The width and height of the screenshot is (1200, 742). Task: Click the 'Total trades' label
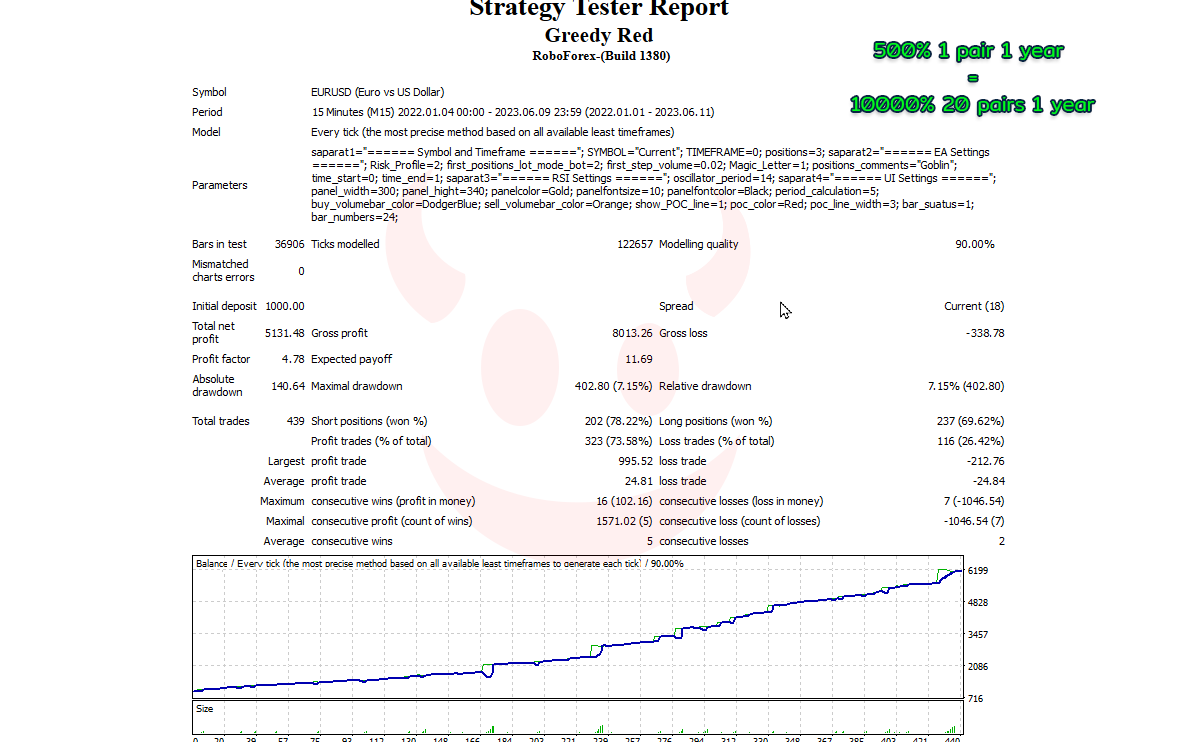(x=221, y=421)
